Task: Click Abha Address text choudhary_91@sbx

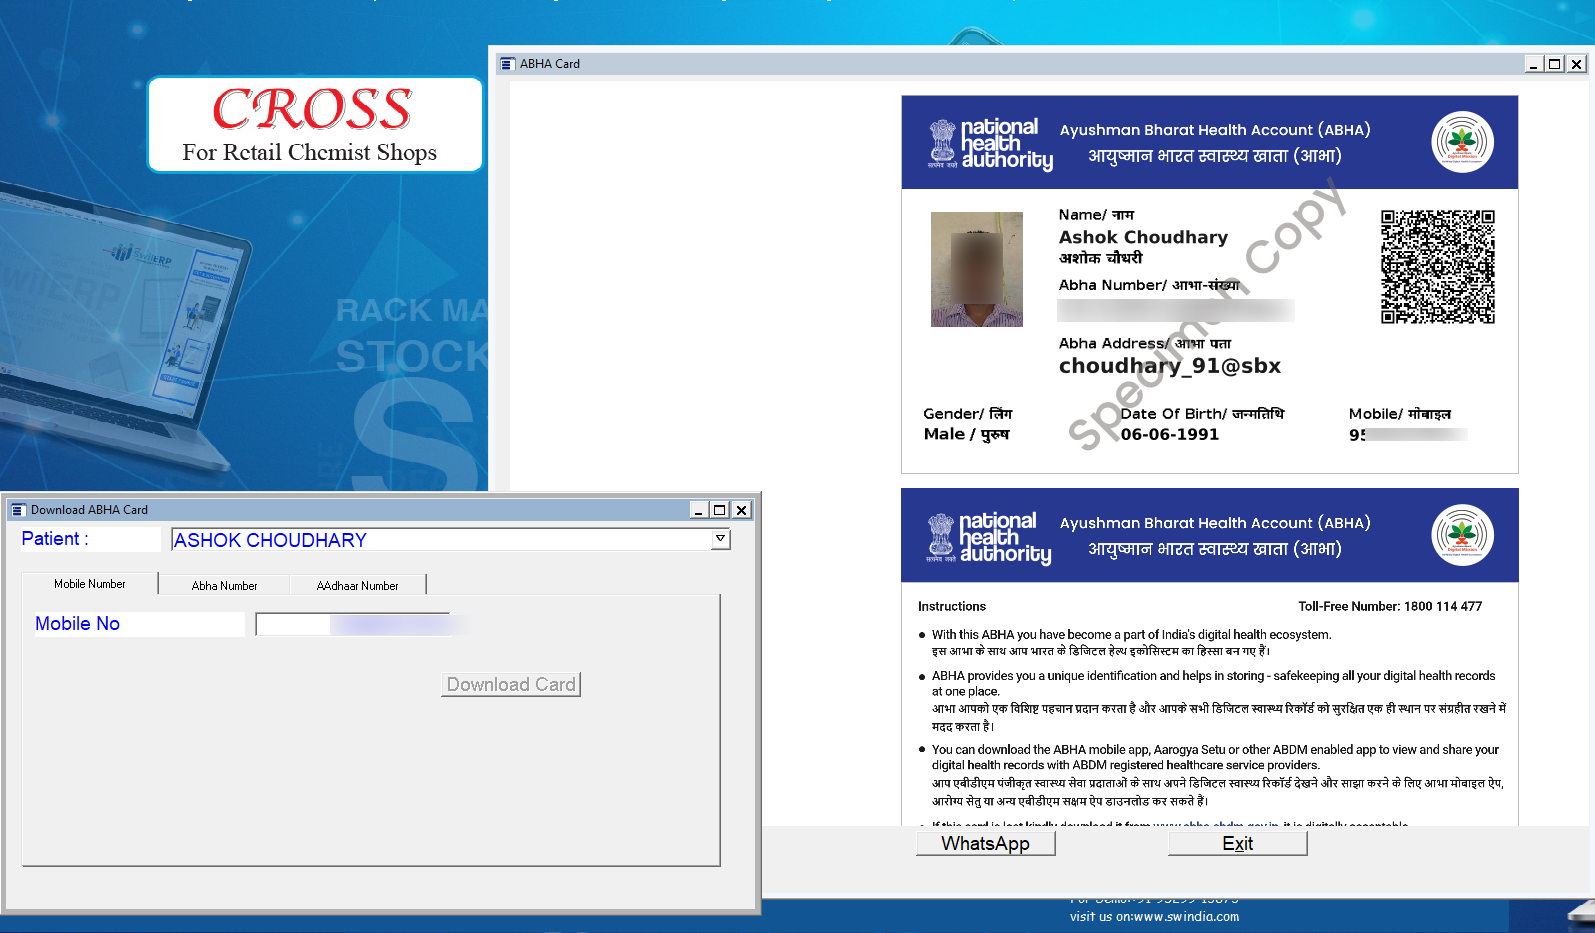Action: coord(1170,366)
